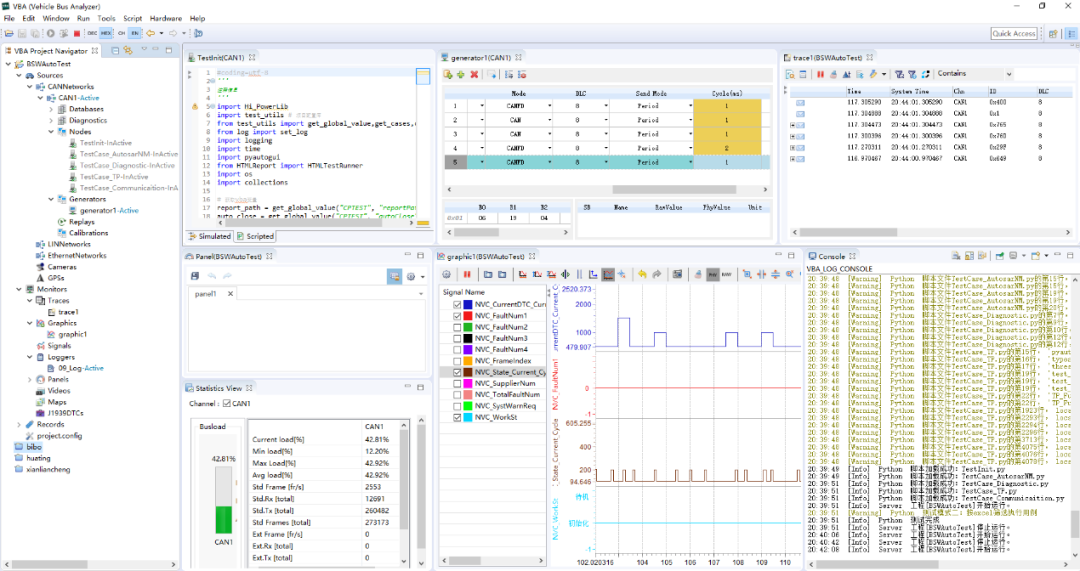Click the magenta NVC_SupplierNum color swatch
Image resolution: width=1080 pixels, height=571 pixels.
click(468, 384)
